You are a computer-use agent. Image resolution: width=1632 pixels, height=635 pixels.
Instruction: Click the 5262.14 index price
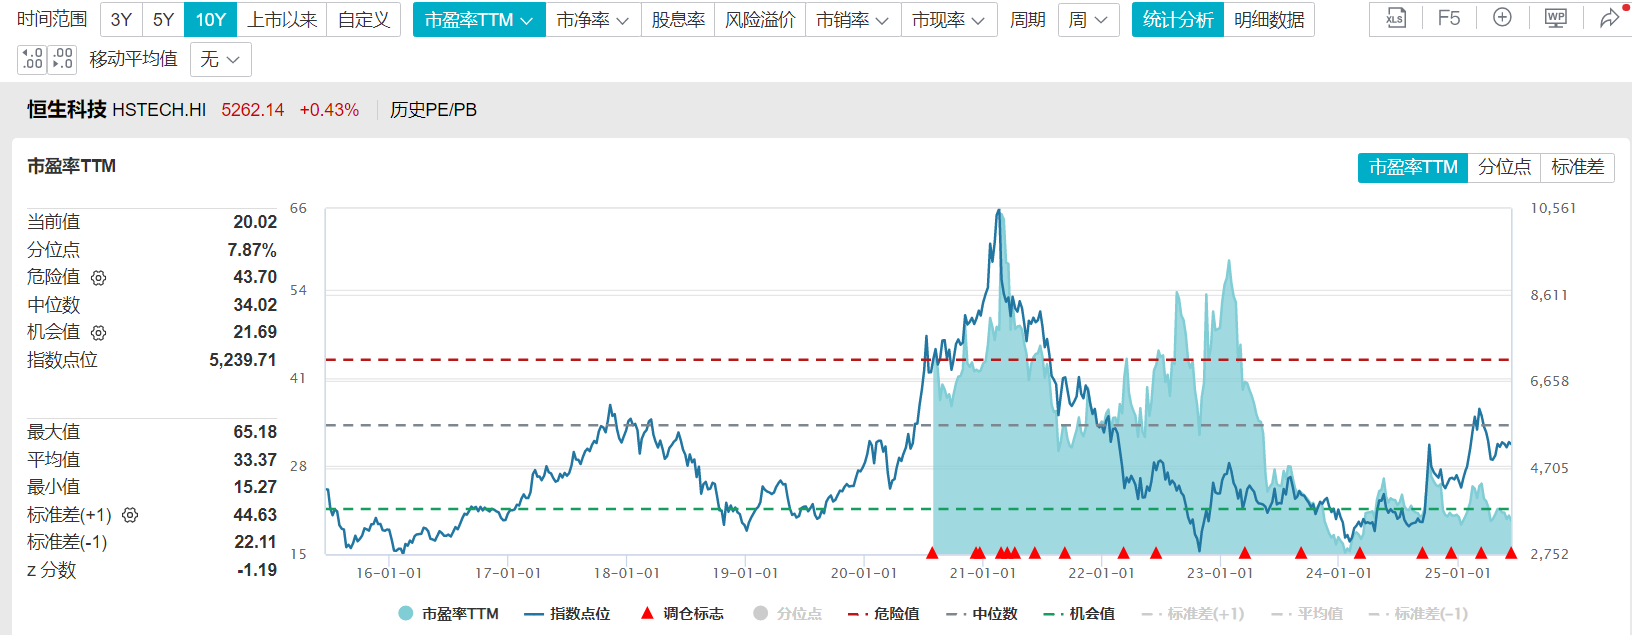click(253, 110)
